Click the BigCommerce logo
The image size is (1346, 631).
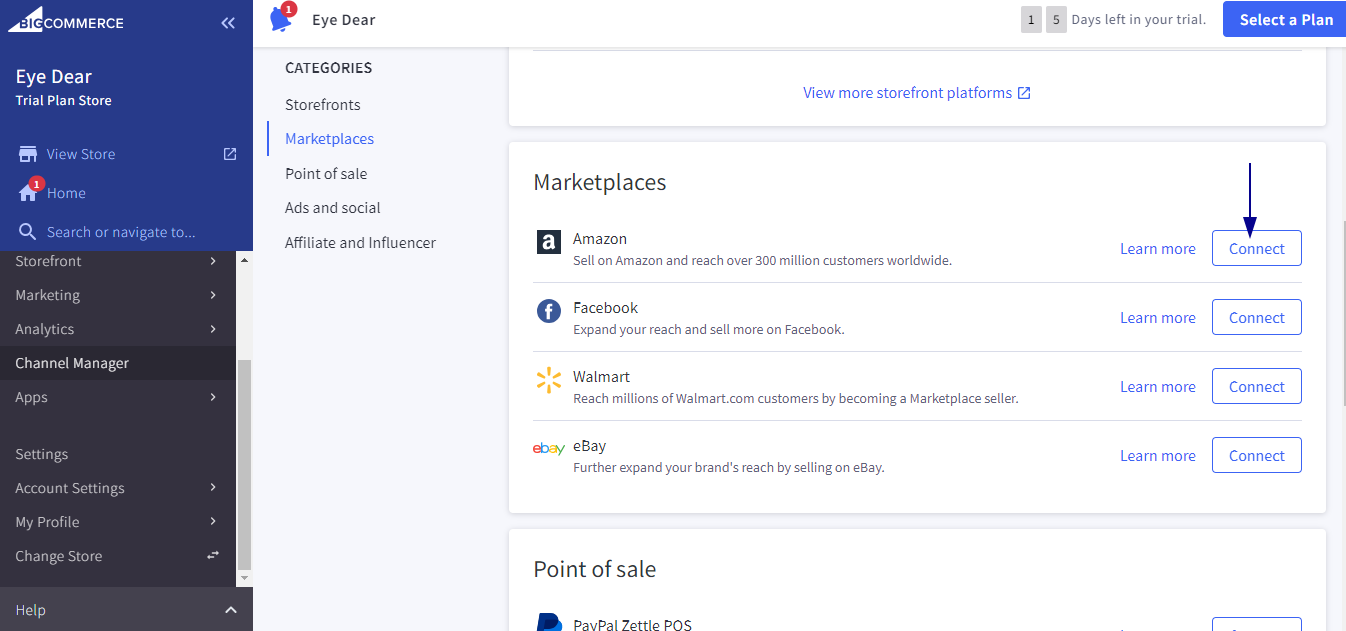66,22
